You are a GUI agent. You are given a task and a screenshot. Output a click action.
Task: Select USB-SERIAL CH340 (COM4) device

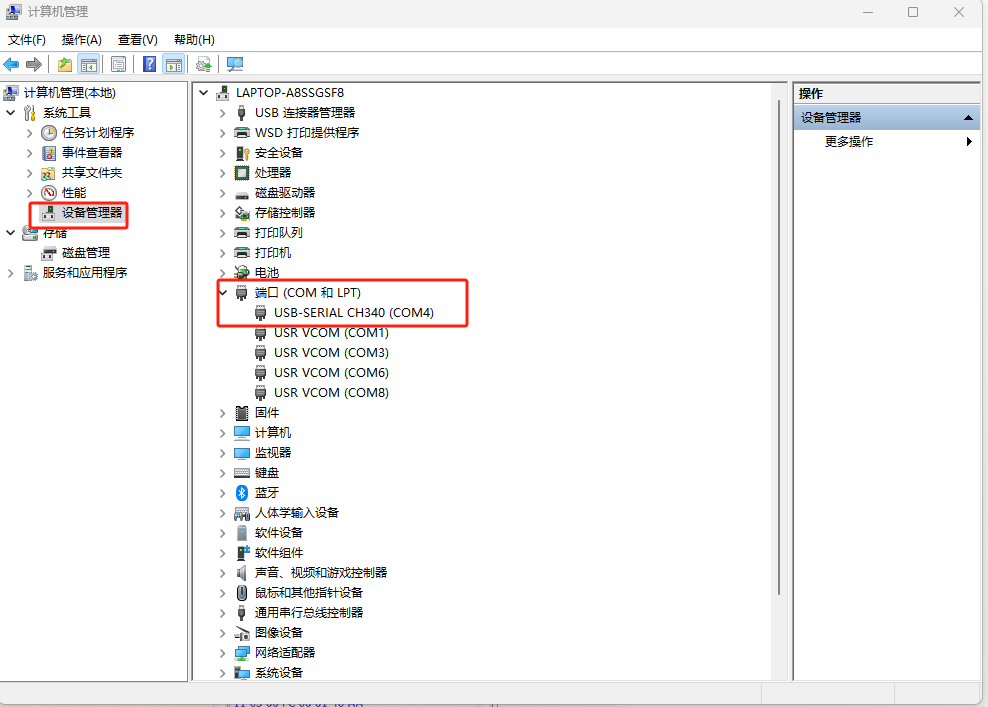click(354, 313)
